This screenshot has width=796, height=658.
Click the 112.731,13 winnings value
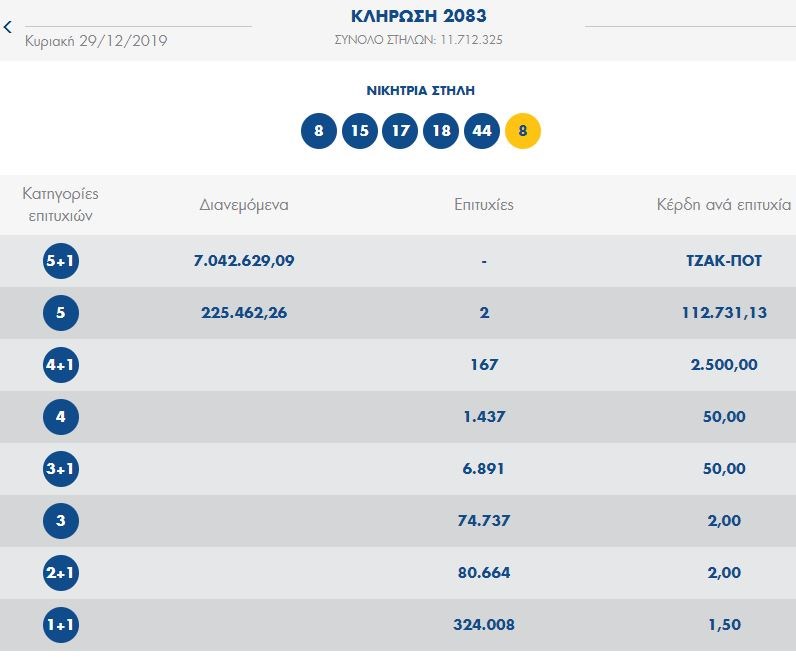click(717, 313)
